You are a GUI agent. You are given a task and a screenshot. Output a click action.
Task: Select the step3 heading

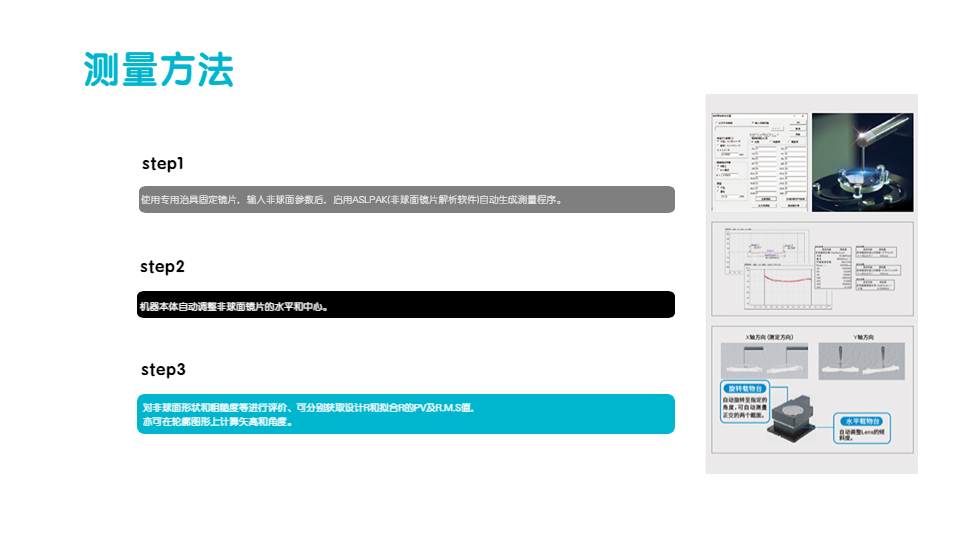coord(163,370)
